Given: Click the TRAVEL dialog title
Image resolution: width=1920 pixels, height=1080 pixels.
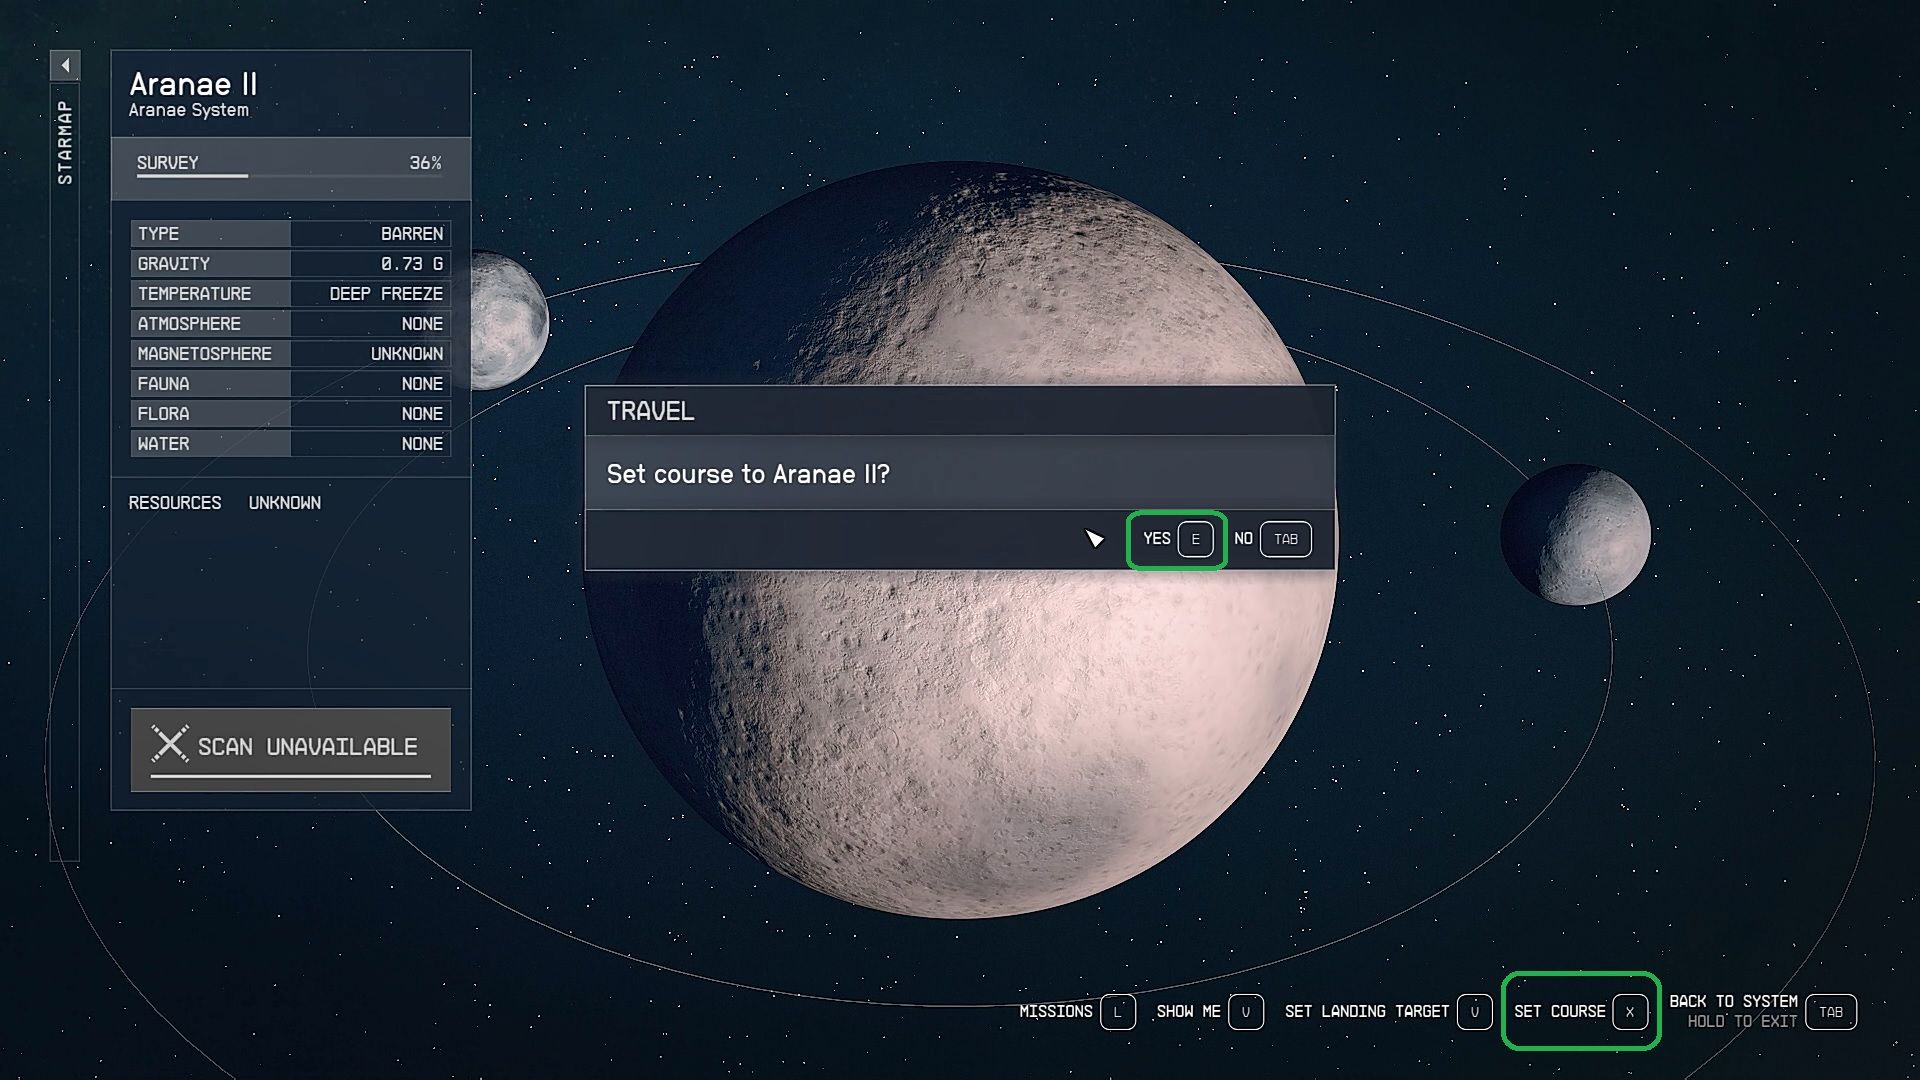Looking at the screenshot, I should tap(650, 411).
